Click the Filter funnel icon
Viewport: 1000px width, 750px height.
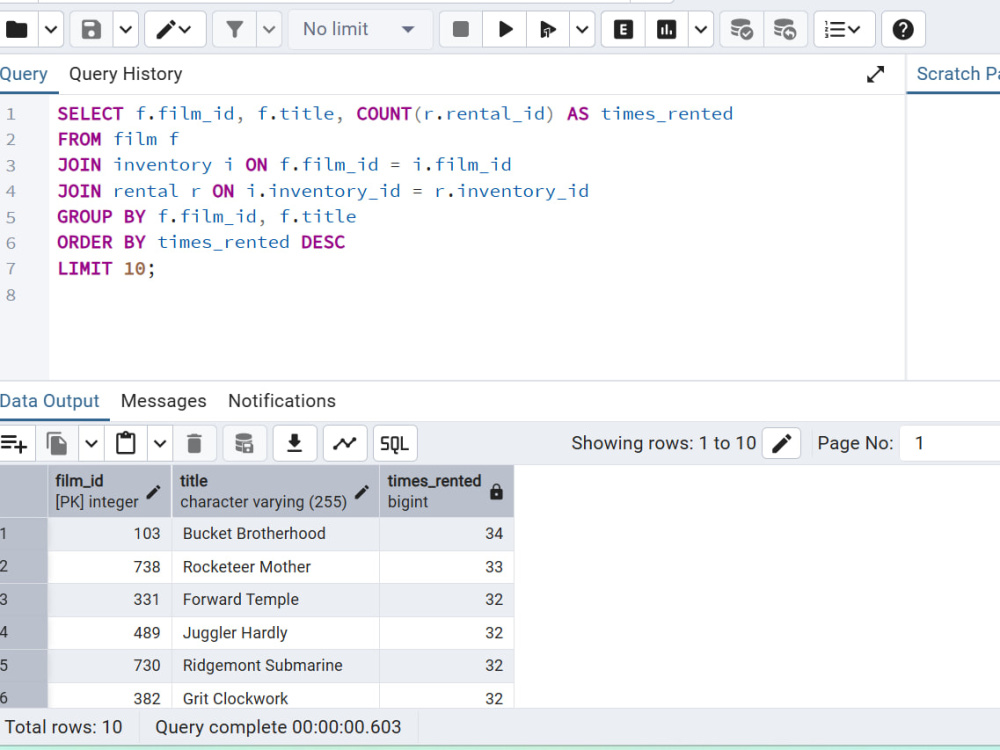pos(234,29)
